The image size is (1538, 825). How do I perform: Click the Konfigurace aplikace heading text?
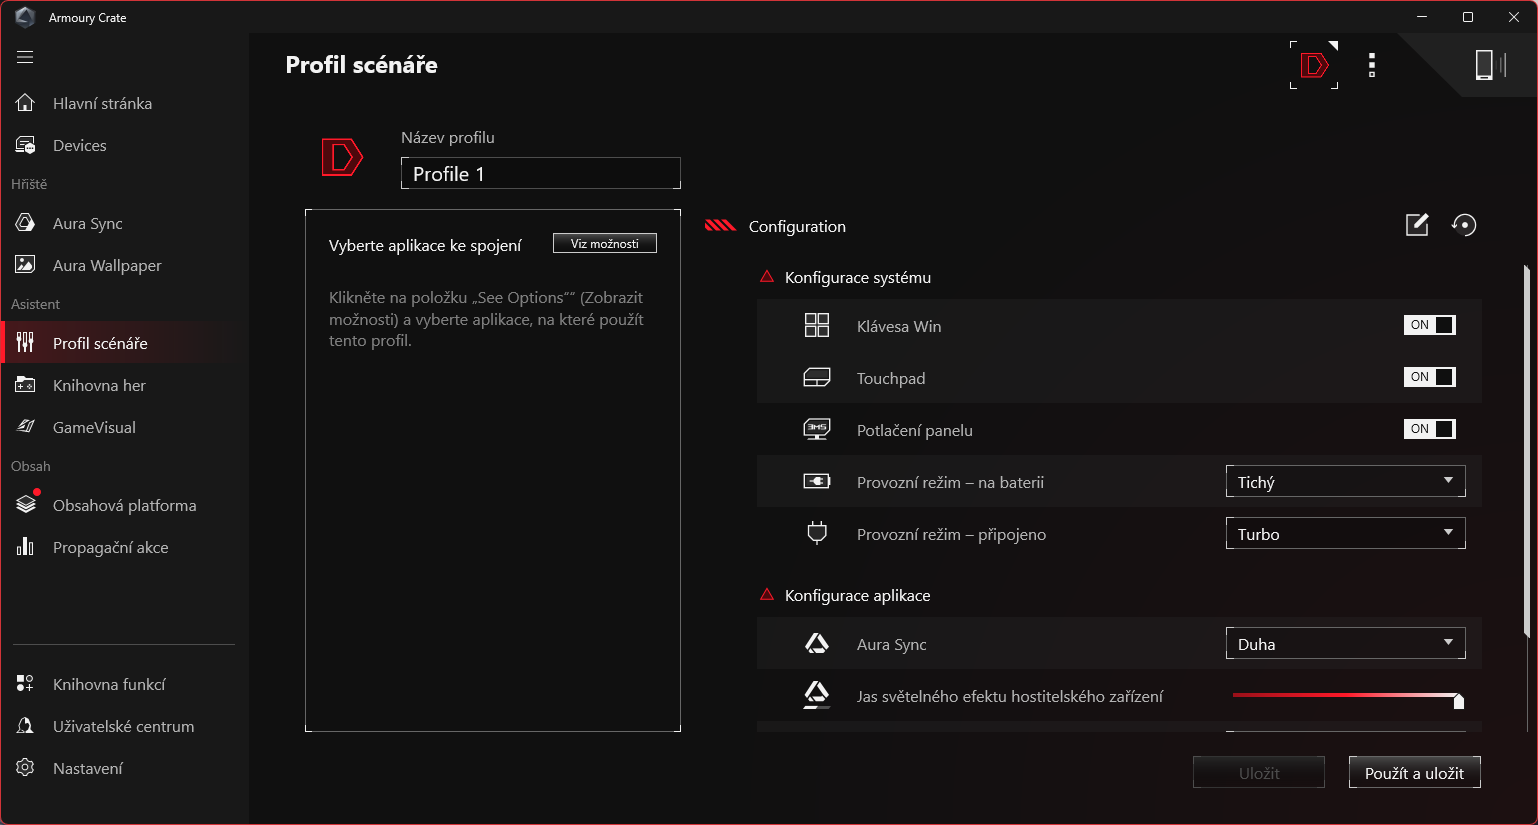coord(858,595)
